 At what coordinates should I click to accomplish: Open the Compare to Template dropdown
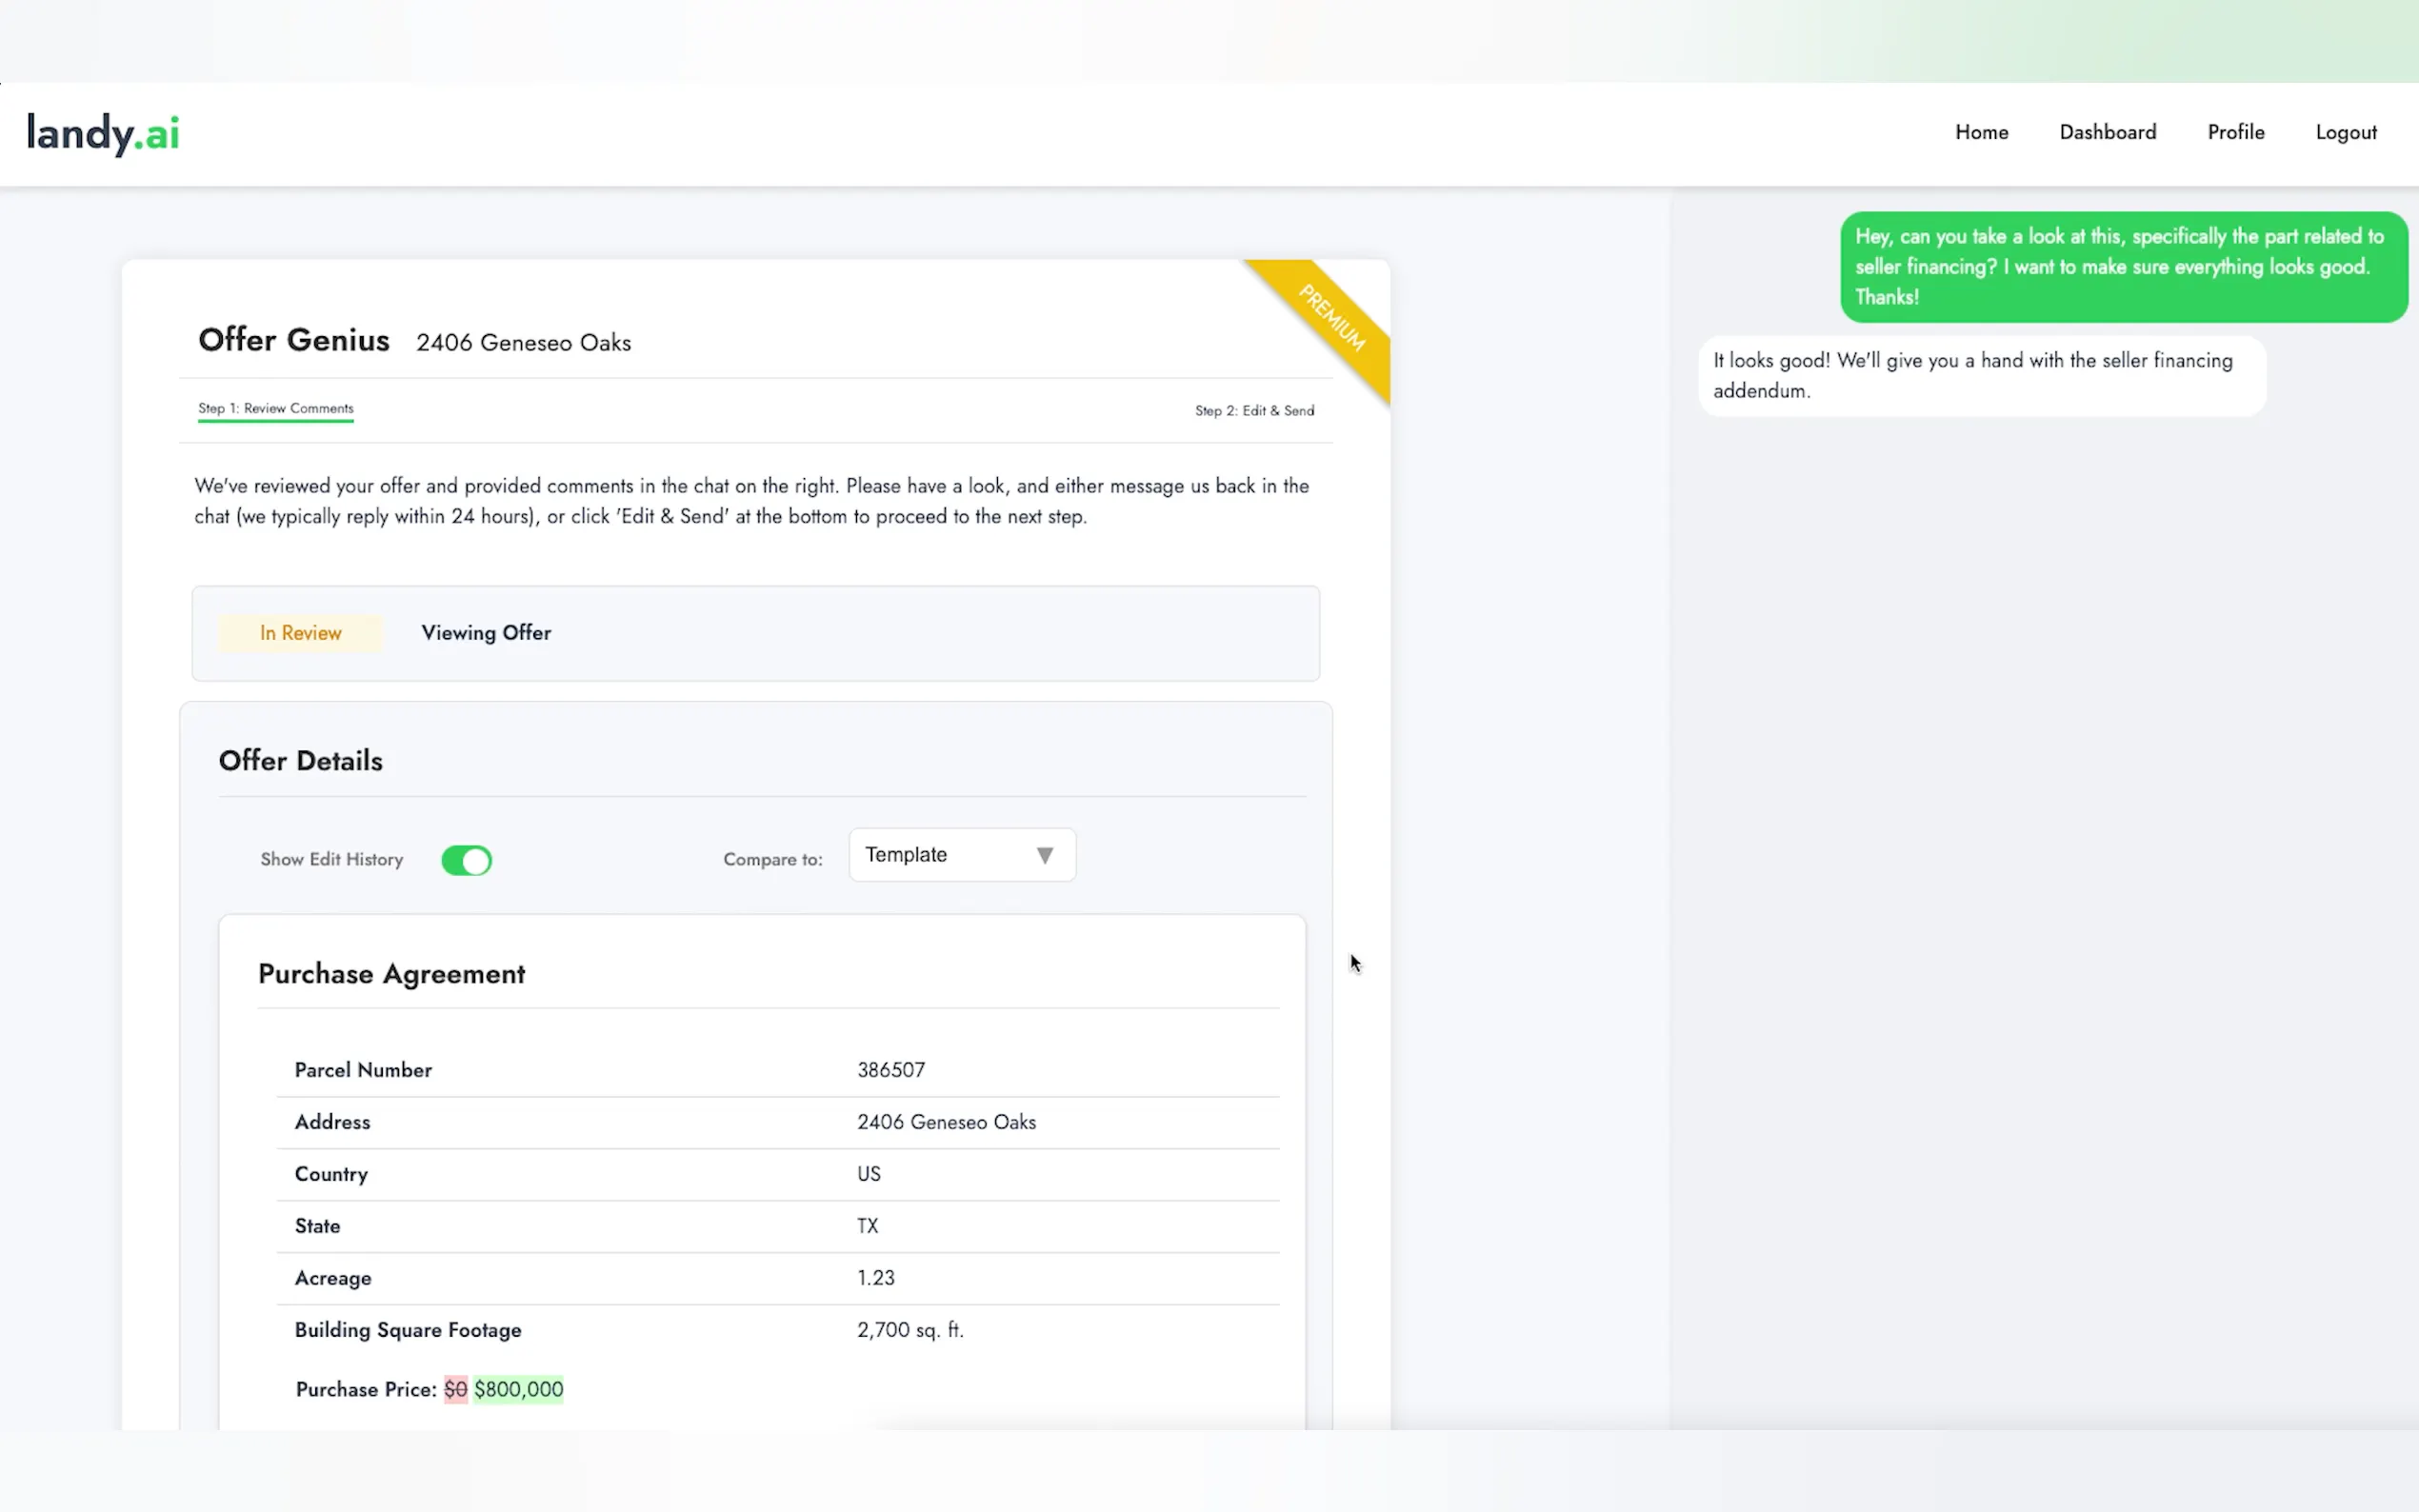[x=960, y=856]
